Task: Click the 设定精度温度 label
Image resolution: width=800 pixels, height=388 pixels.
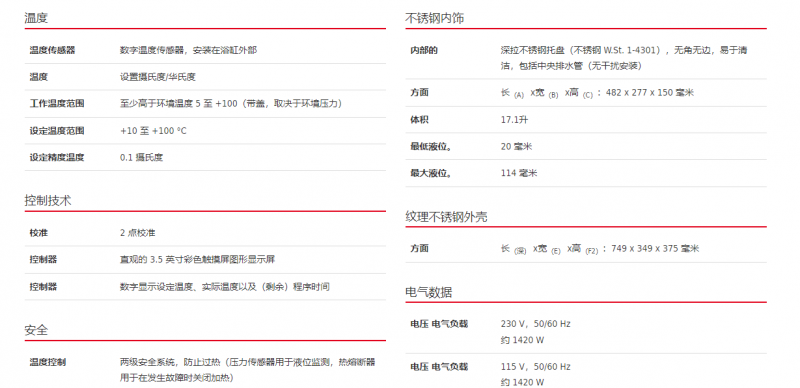Action: (x=57, y=158)
